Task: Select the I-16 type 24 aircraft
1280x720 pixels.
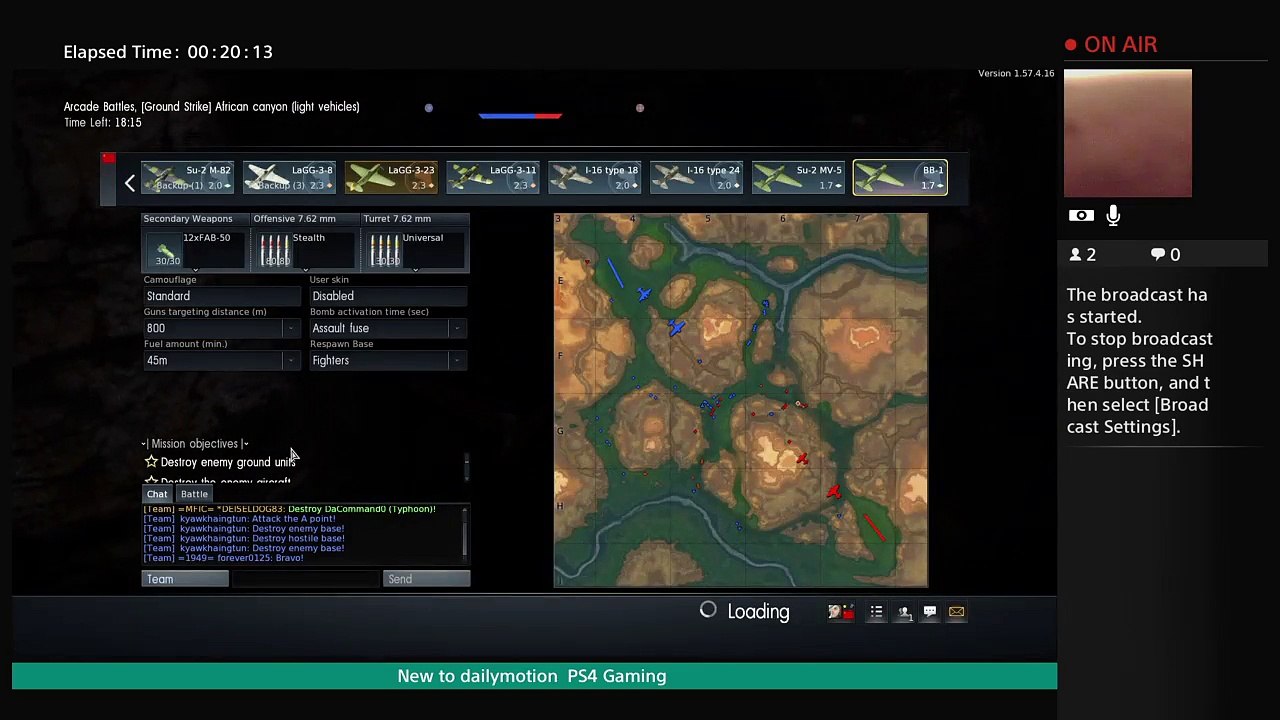Action: pyautogui.click(x=698, y=178)
